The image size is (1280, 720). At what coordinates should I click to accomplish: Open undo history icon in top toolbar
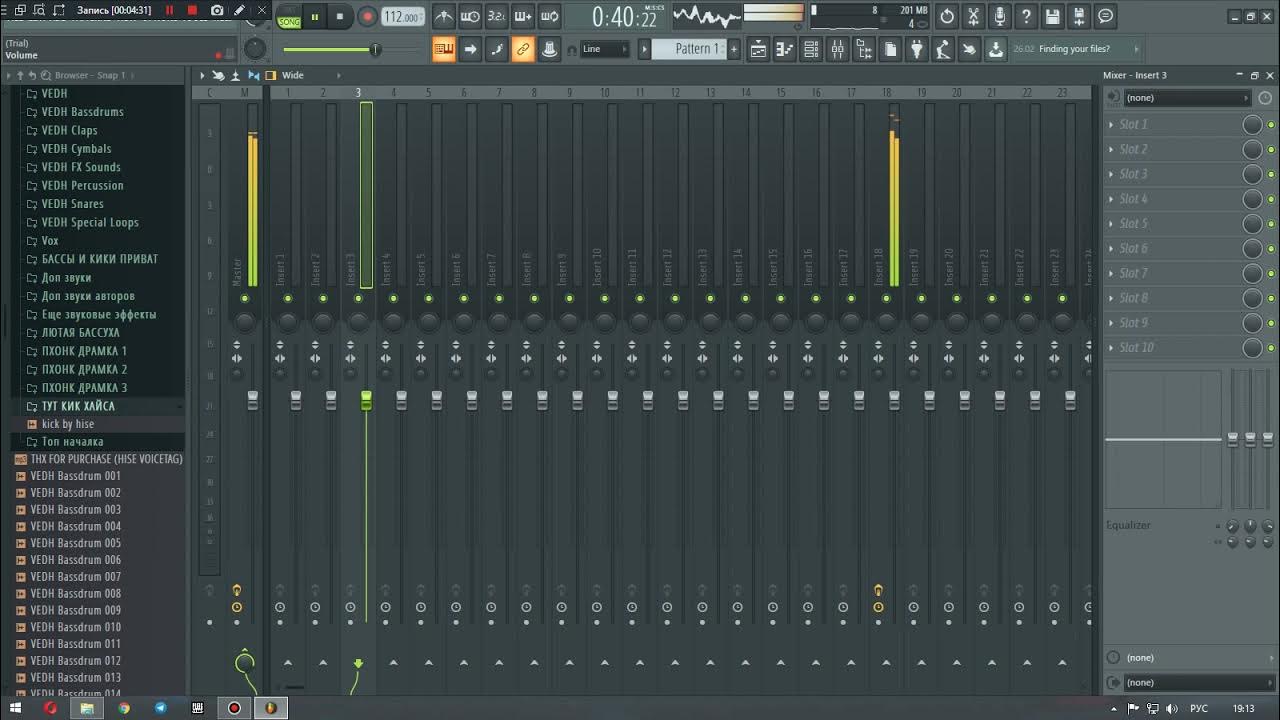point(947,16)
